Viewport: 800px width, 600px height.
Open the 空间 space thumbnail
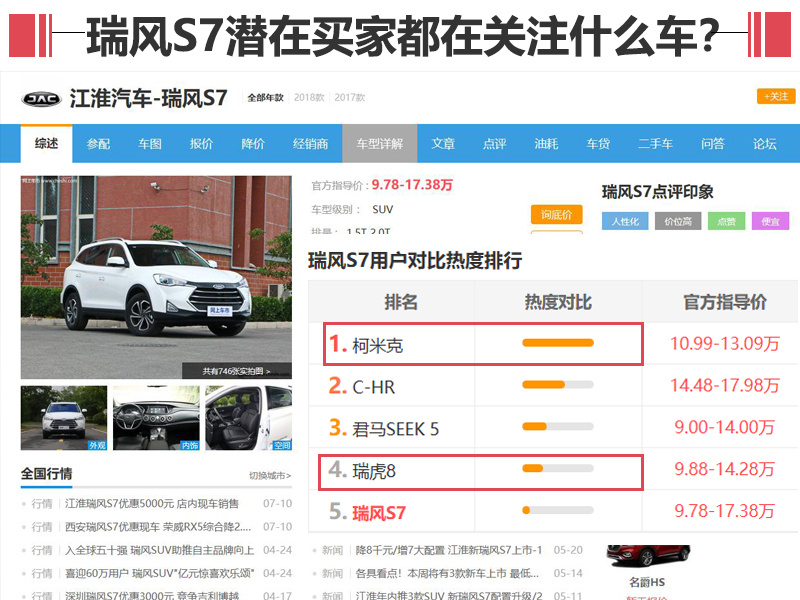tap(248, 418)
